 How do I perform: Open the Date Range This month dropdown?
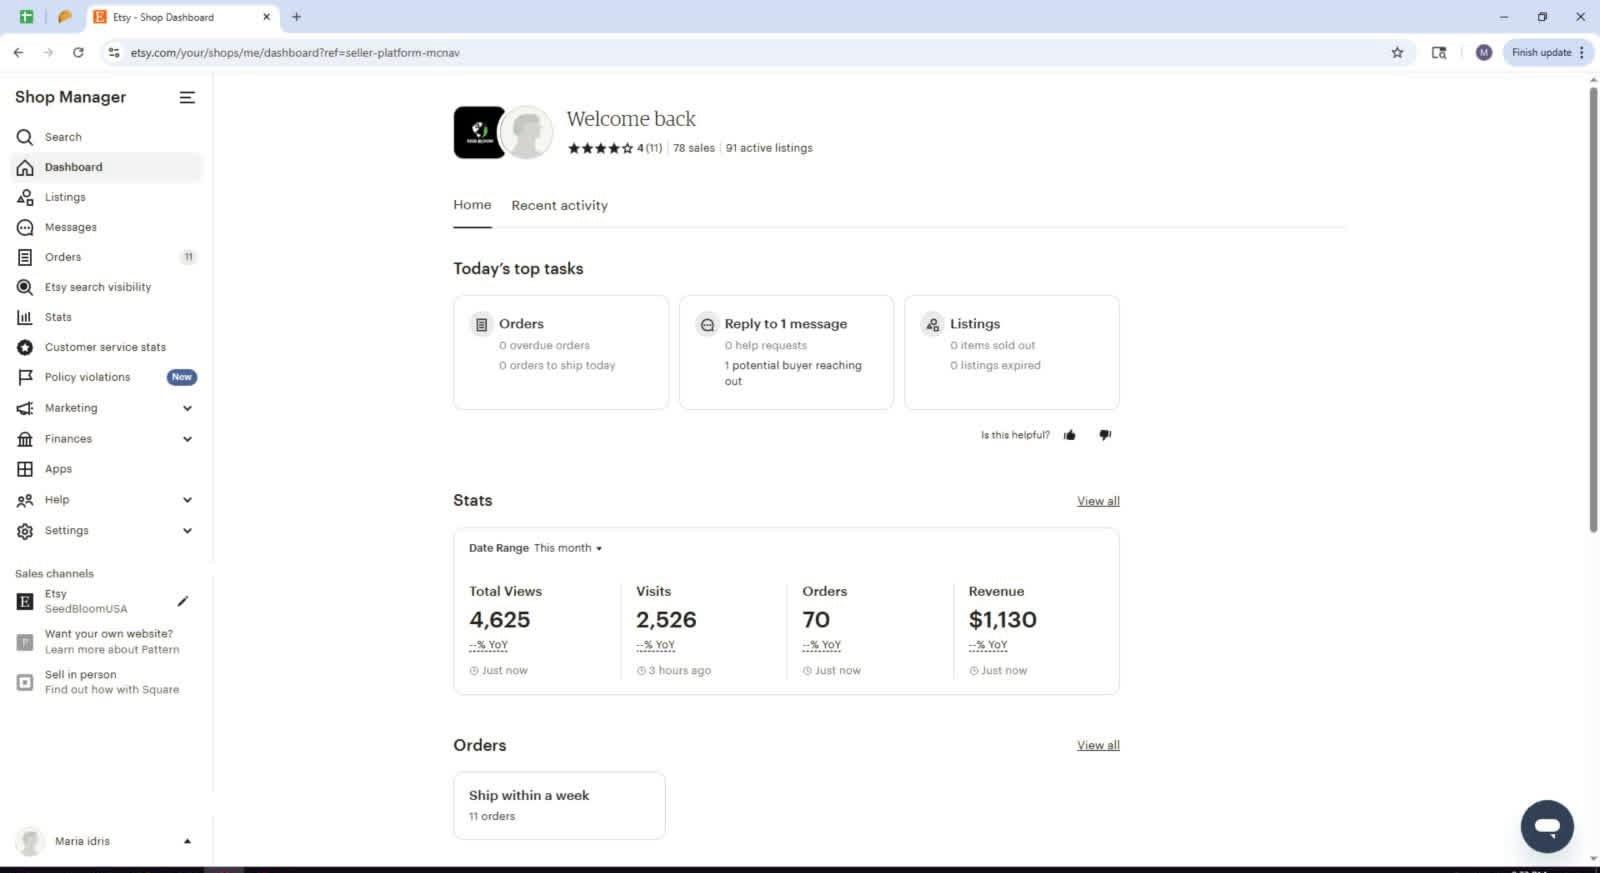567,548
